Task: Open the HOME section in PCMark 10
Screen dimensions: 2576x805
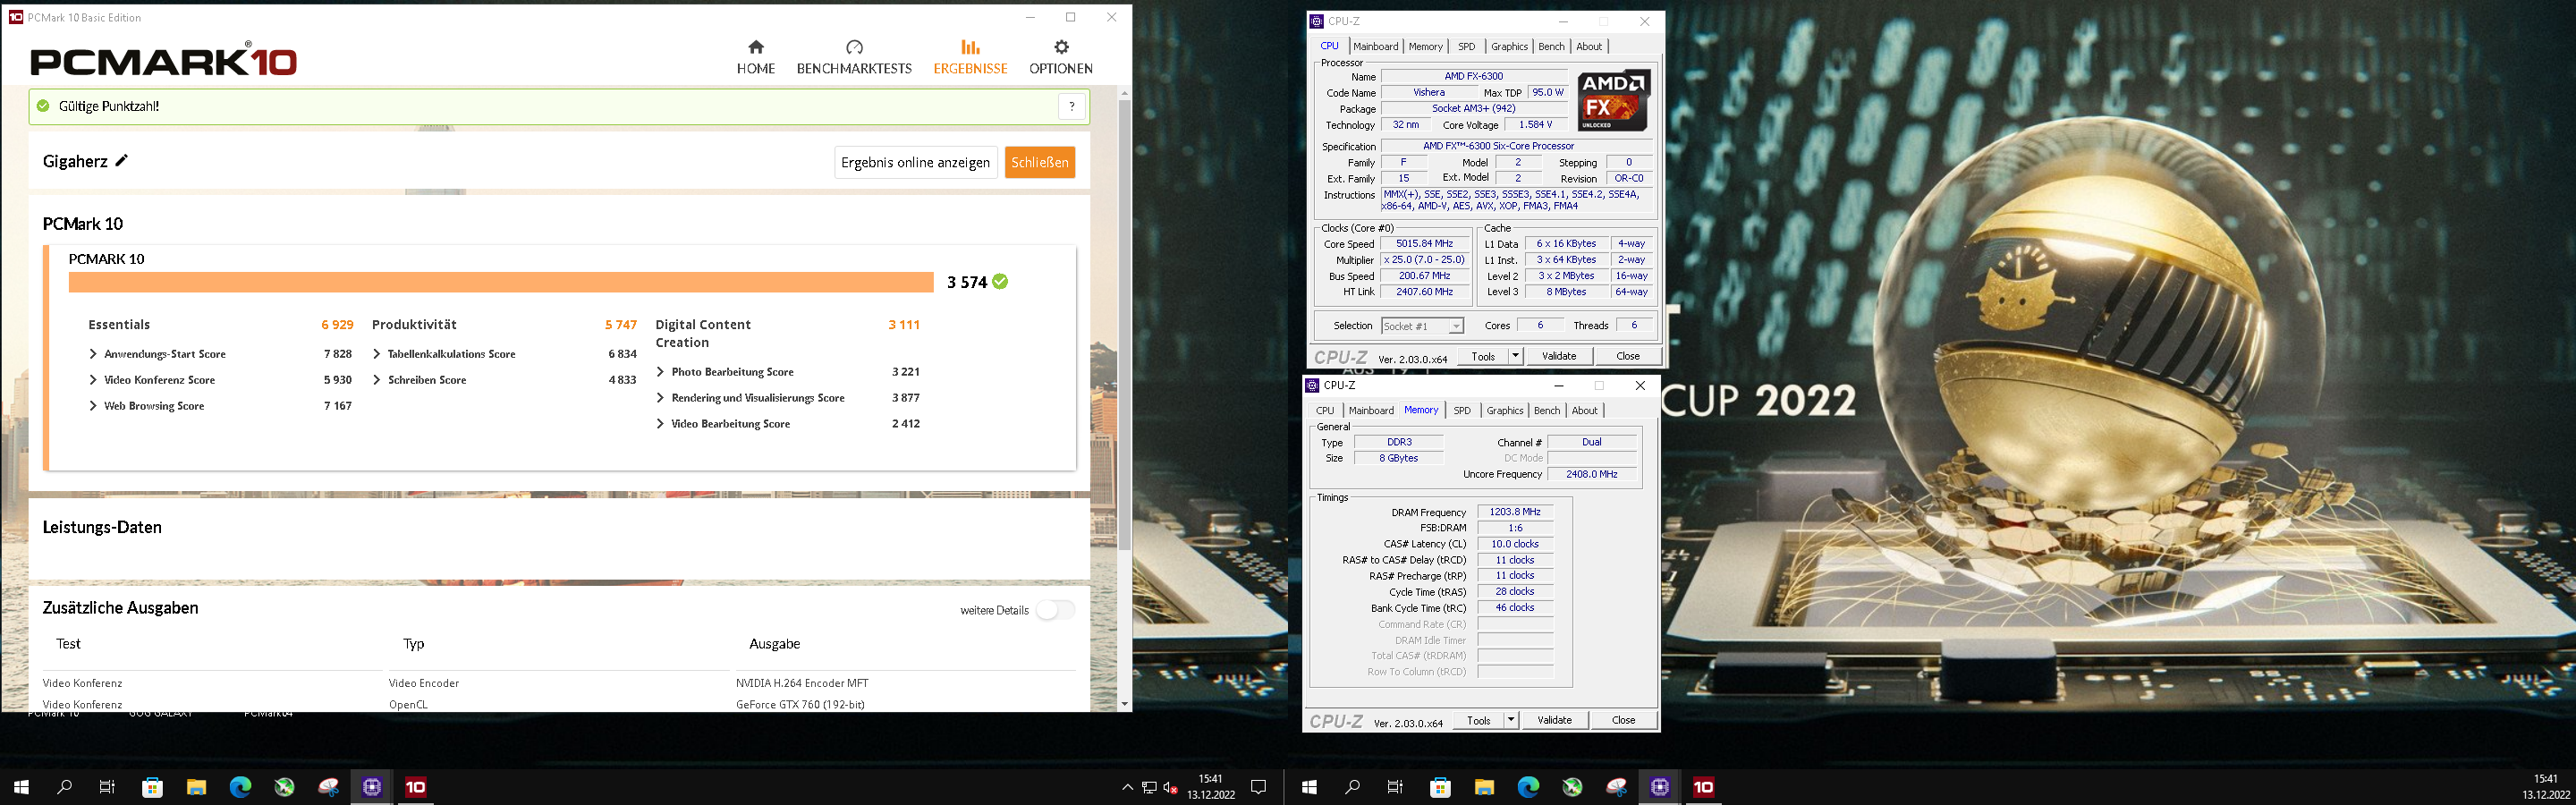Action: (755, 57)
